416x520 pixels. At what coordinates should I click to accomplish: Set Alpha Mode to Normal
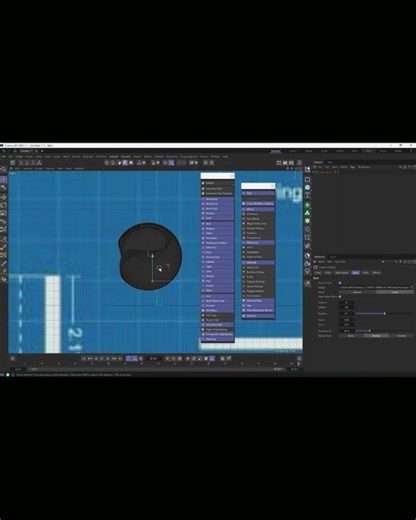click(x=376, y=336)
